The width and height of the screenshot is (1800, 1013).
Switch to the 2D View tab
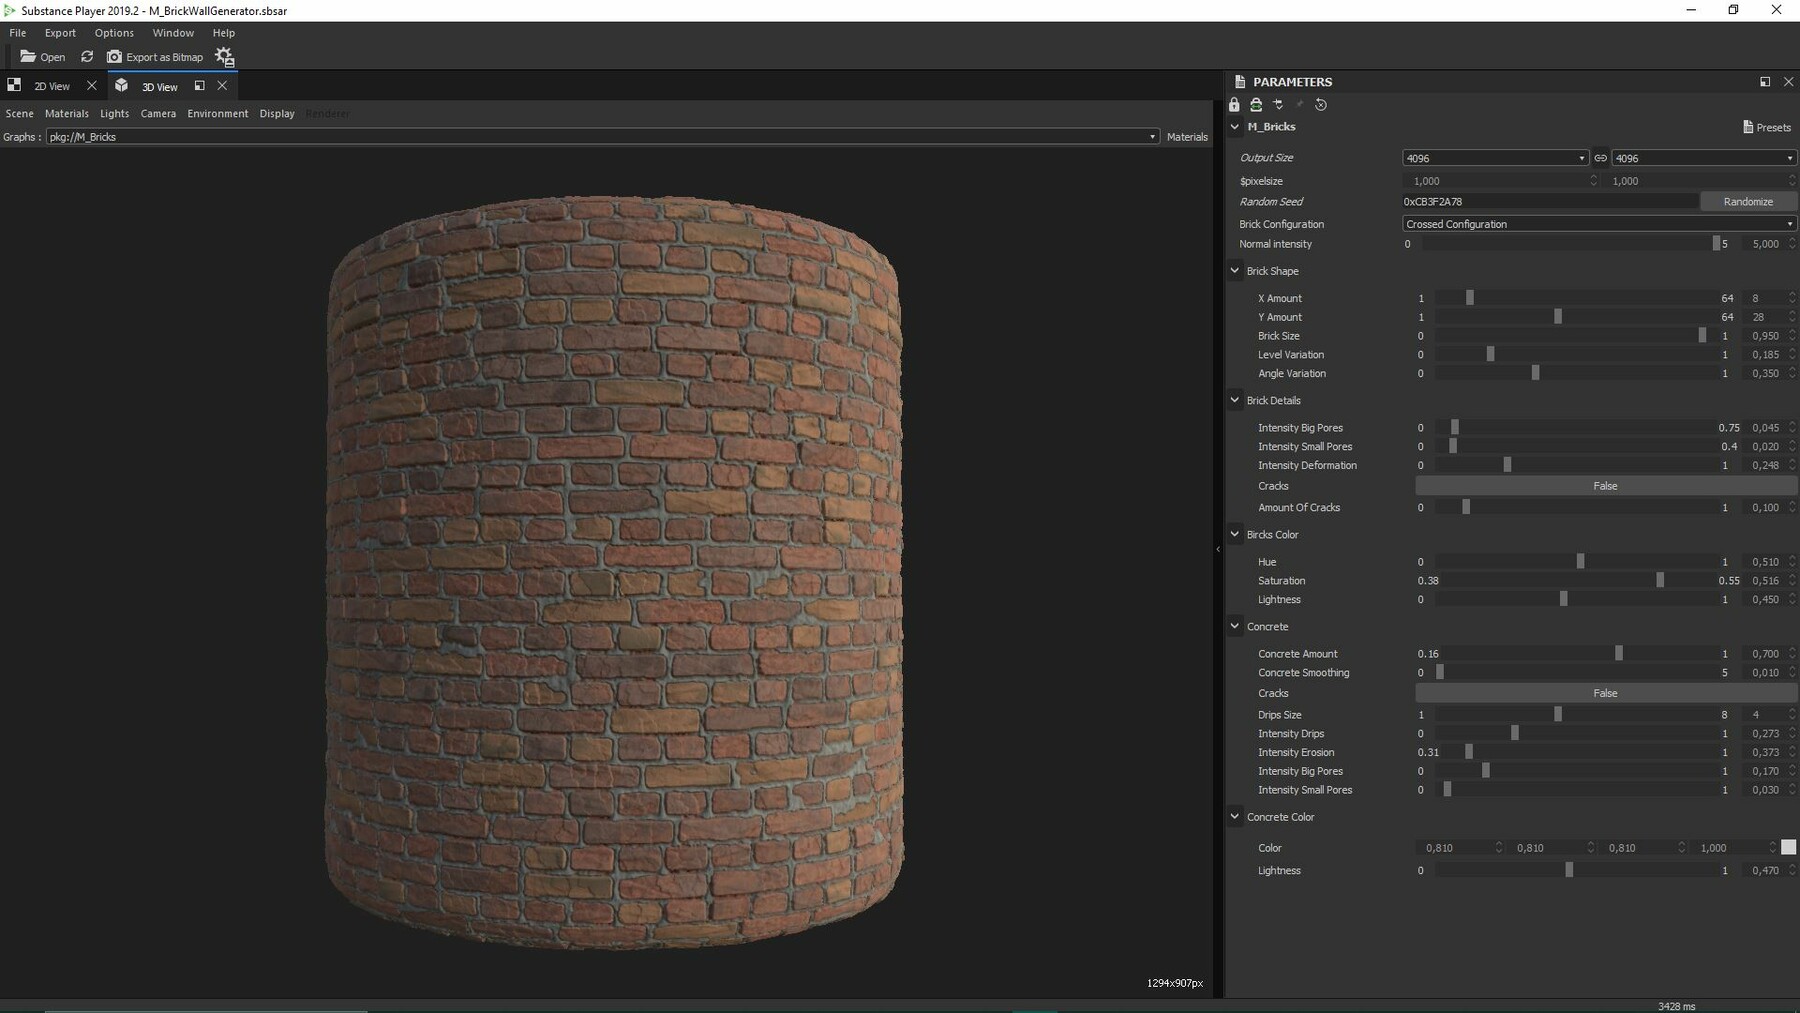52,87
